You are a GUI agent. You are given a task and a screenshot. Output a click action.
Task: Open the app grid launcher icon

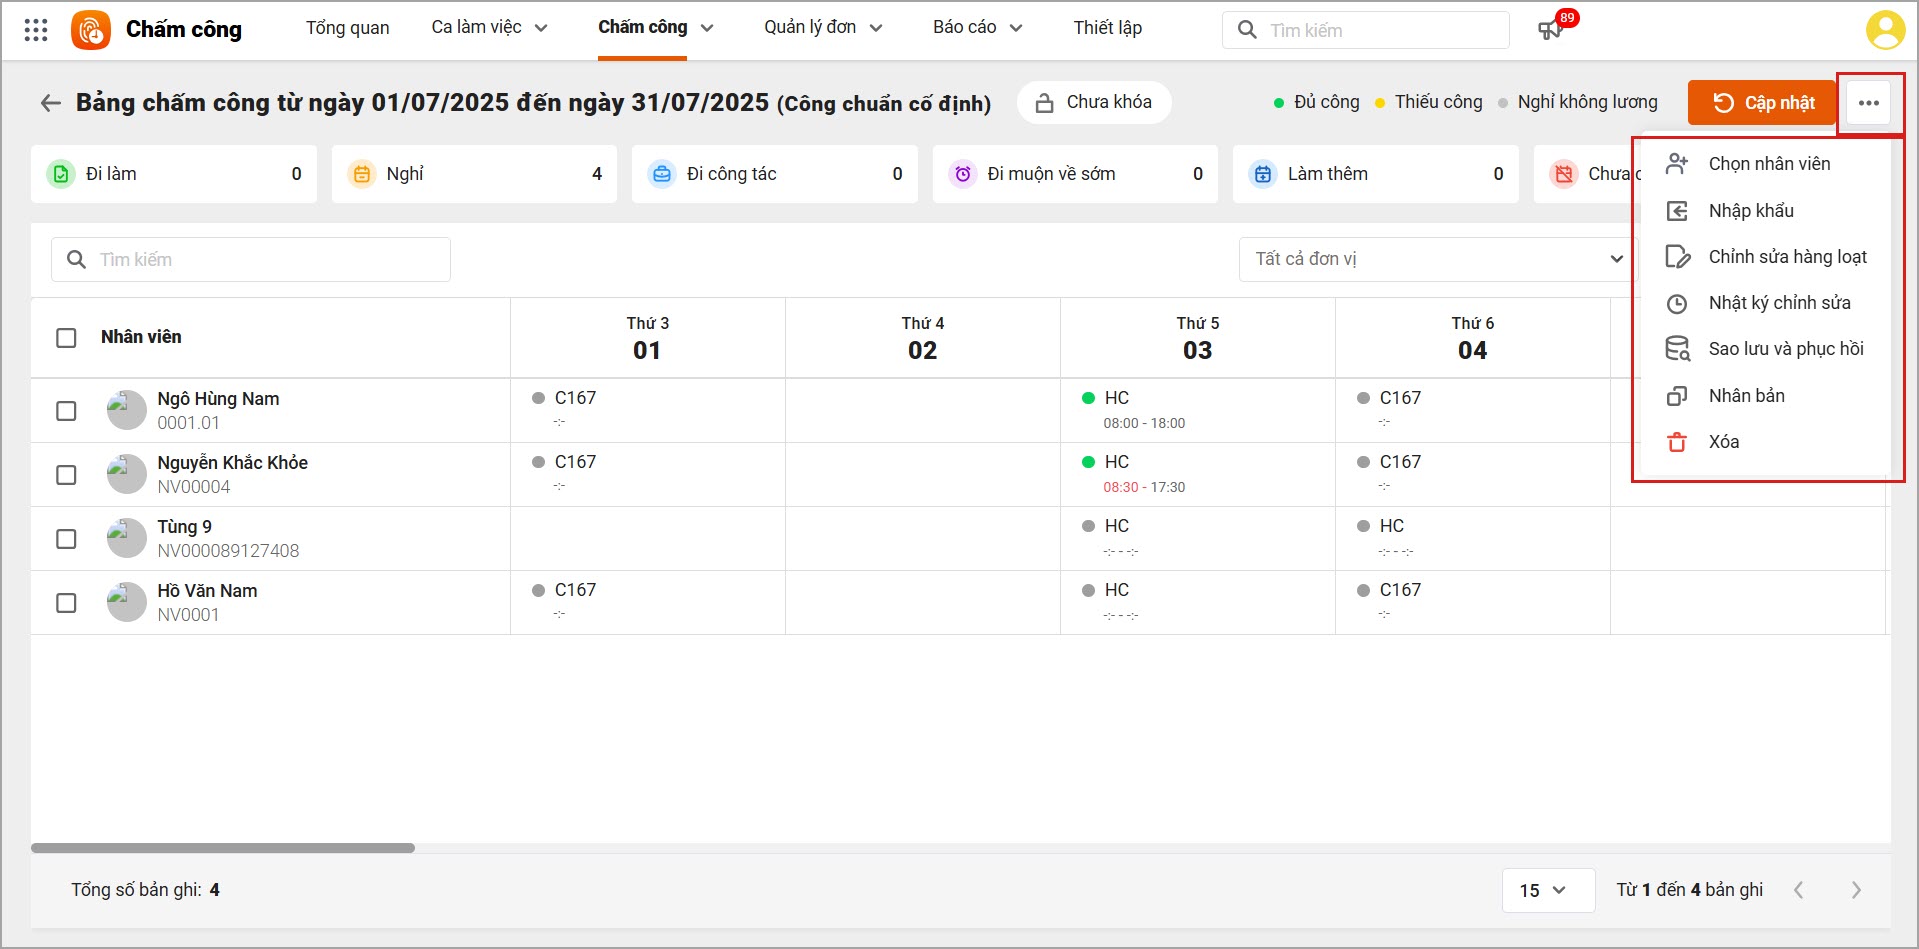click(x=36, y=30)
